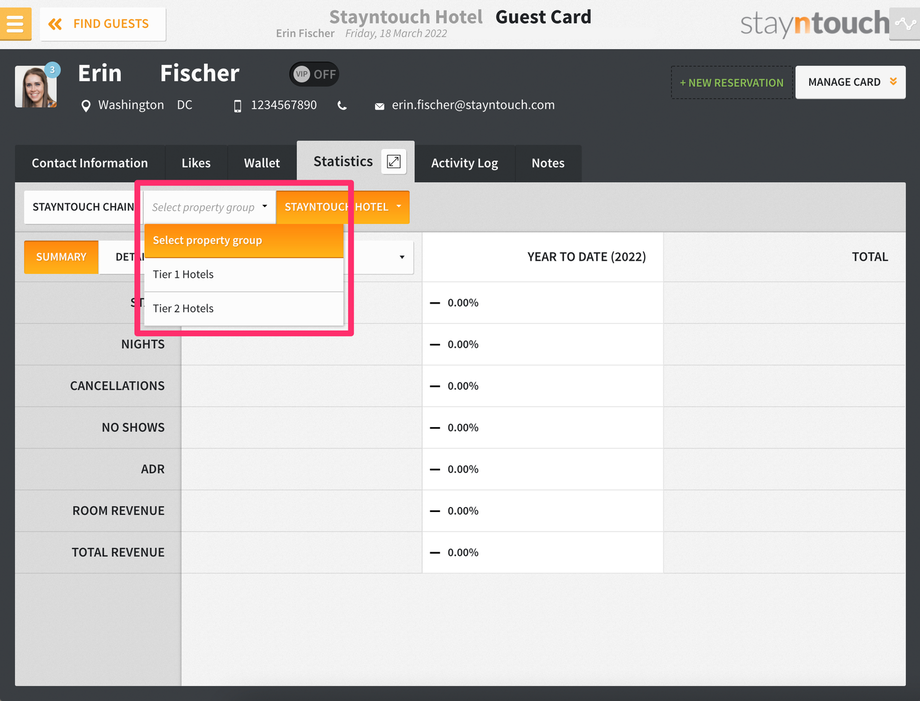Viewport: 920px width, 701px height.
Task: Open the Stayntouch Hotel dropdown
Action: click(x=343, y=207)
